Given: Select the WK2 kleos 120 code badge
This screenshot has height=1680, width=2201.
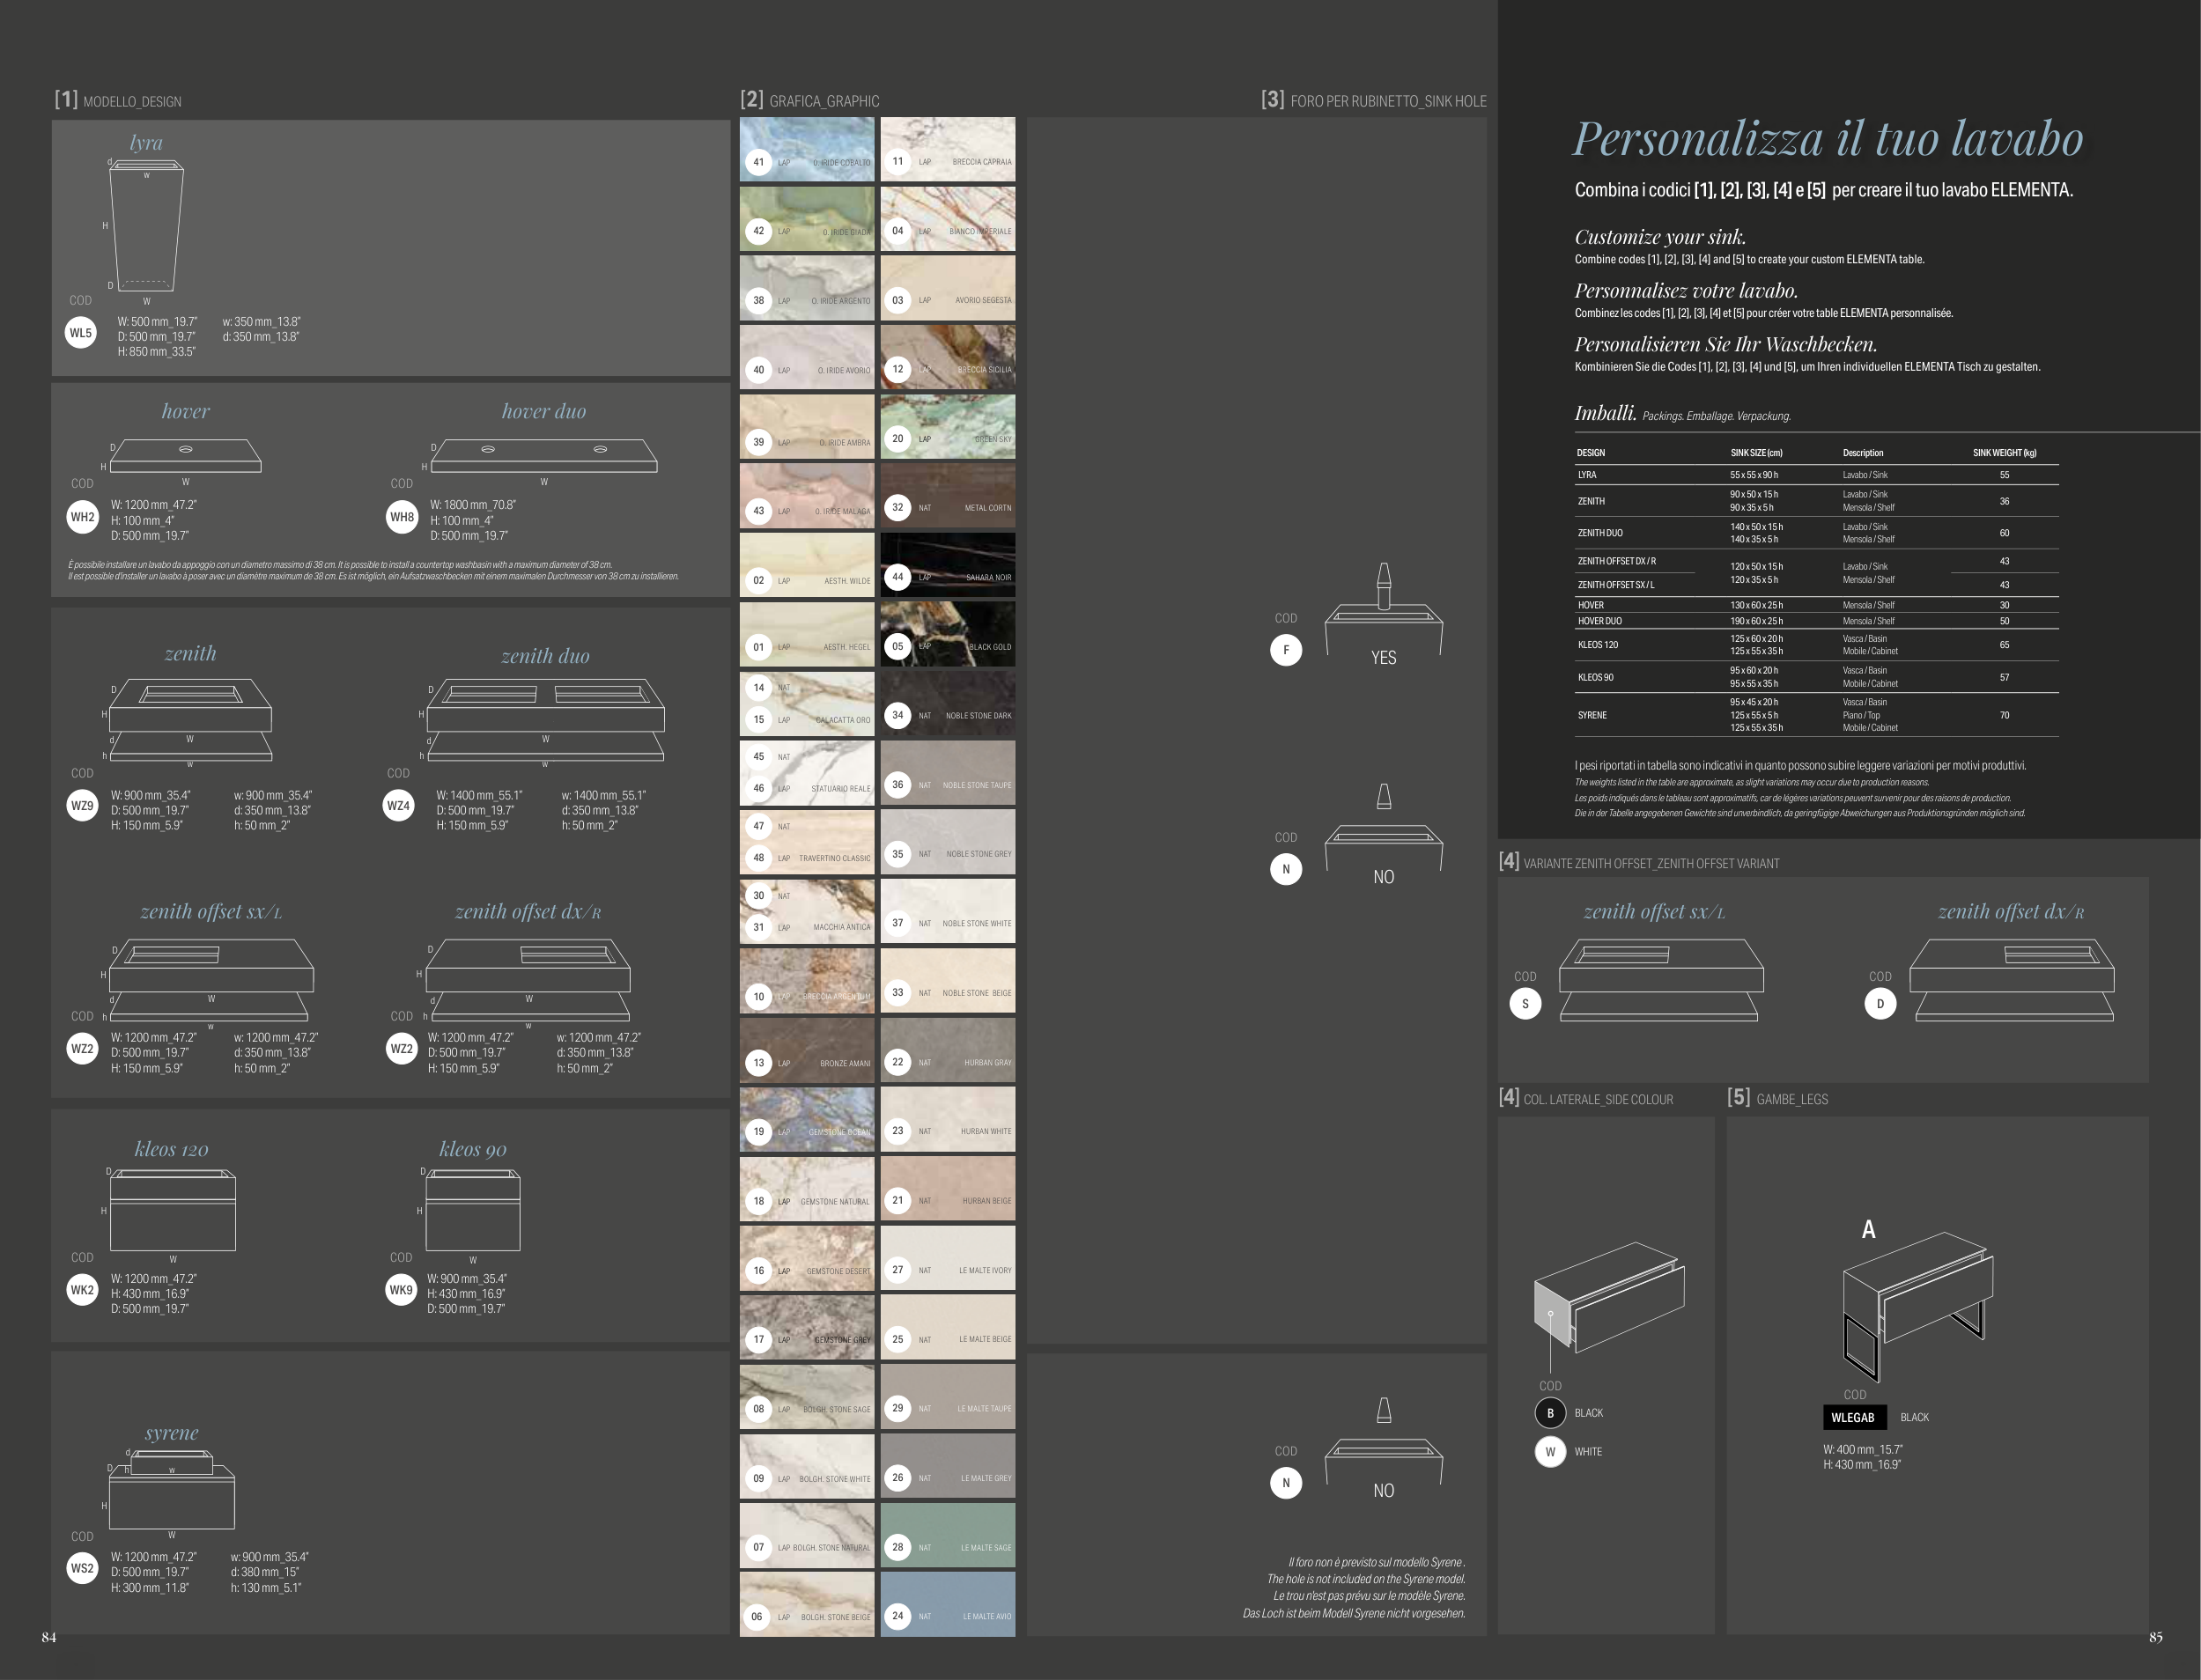Looking at the screenshot, I should tap(82, 1290).
